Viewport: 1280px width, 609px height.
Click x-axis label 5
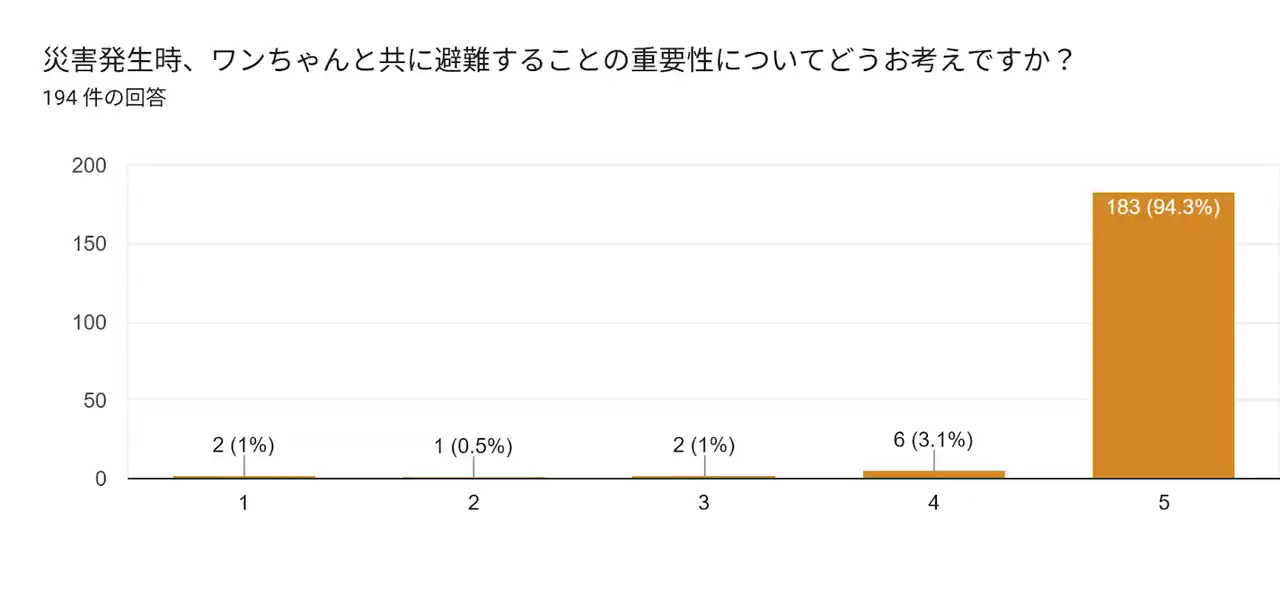(1163, 503)
